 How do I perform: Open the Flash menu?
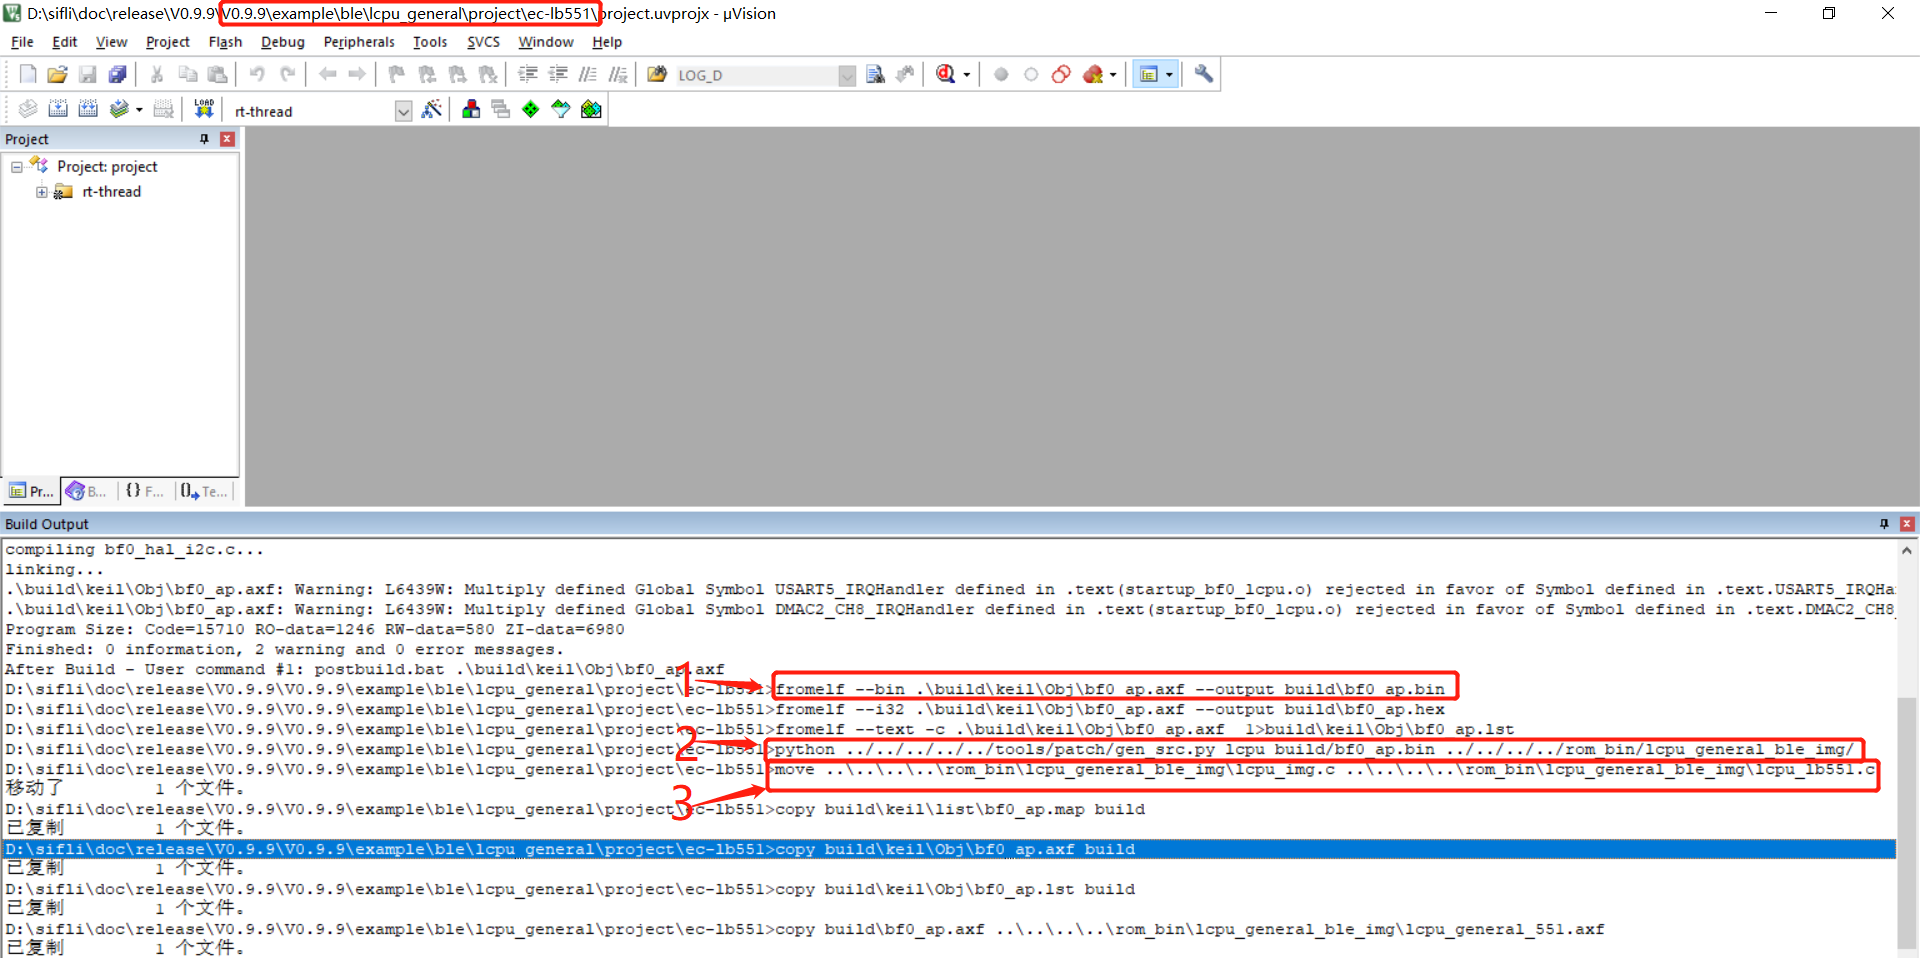pyautogui.click(x=225, y=42)
